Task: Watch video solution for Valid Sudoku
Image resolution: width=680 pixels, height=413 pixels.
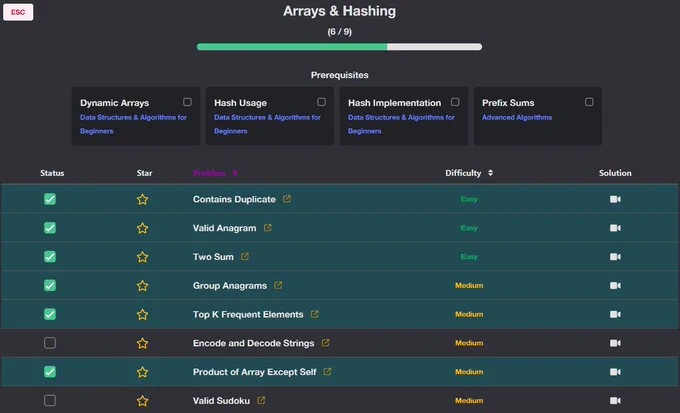Action: (615, 400)
